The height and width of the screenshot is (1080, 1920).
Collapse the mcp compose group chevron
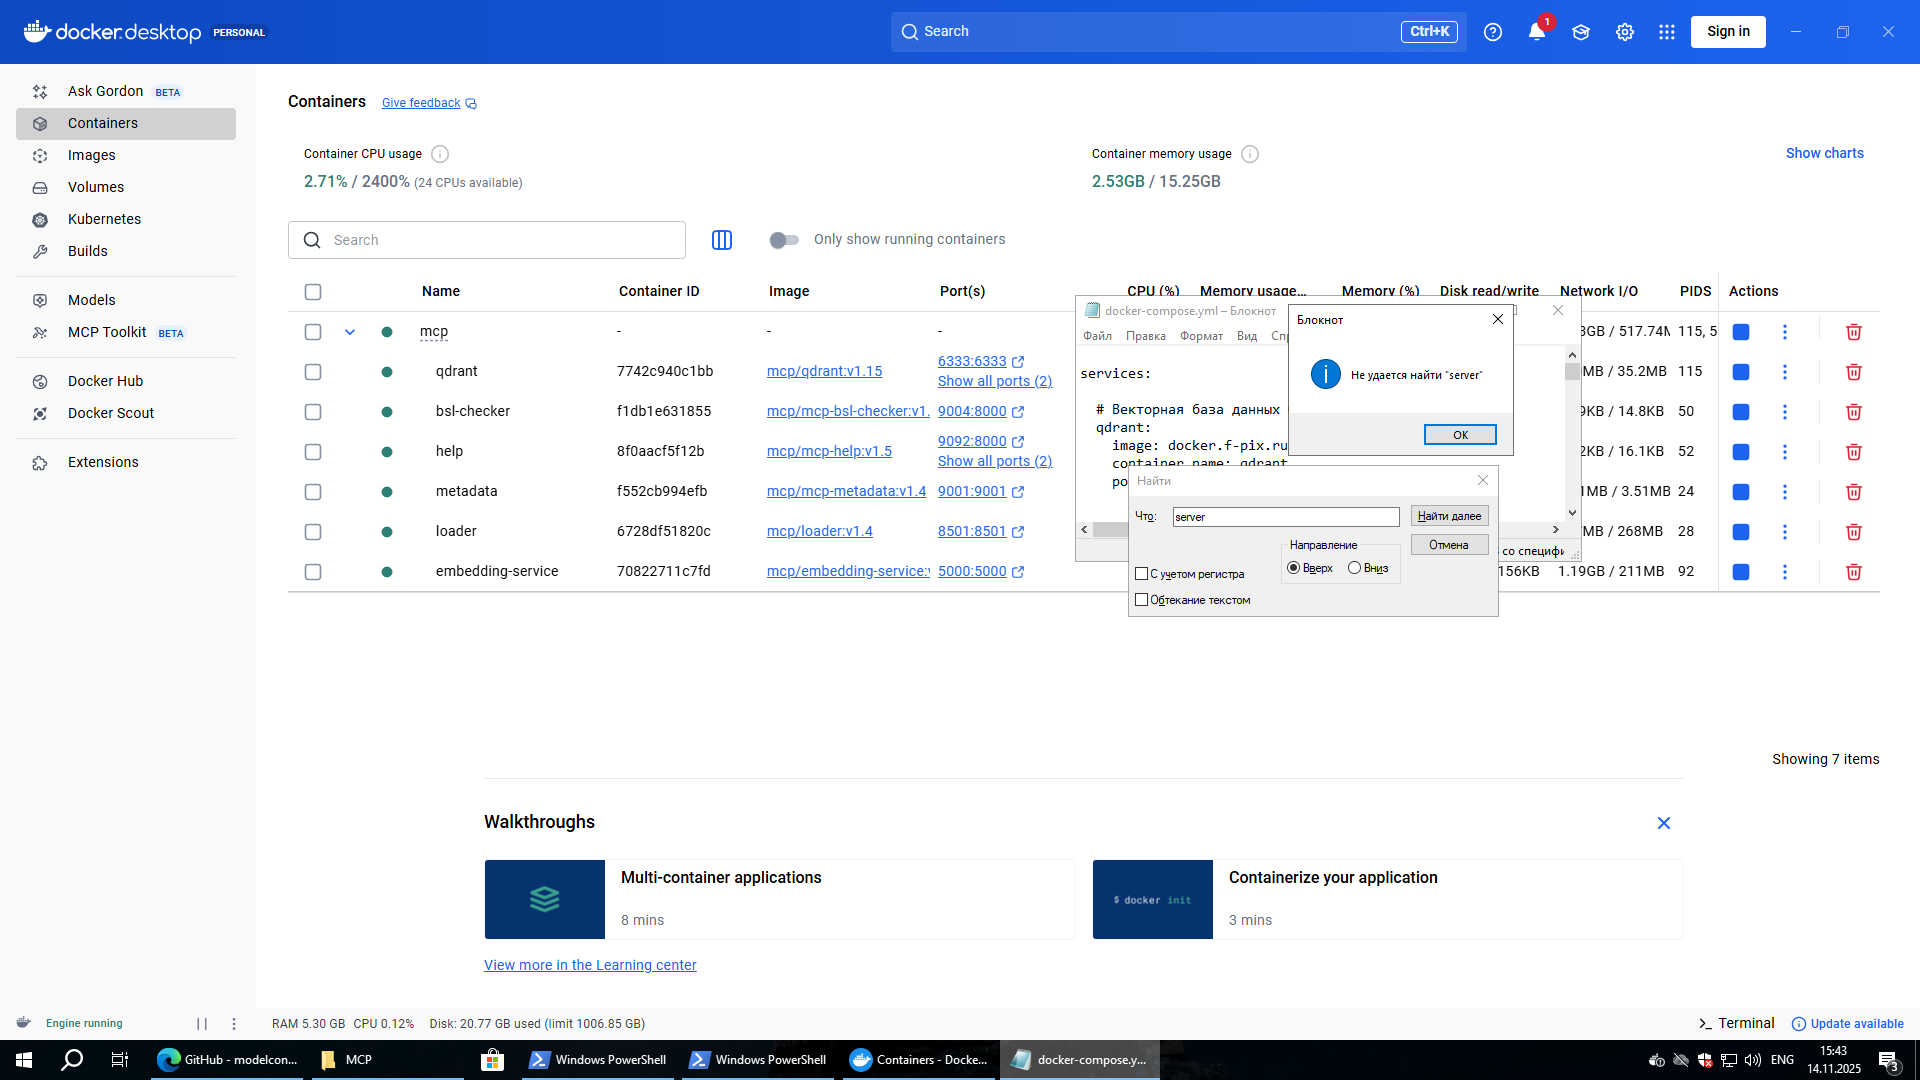pos(350,332)
